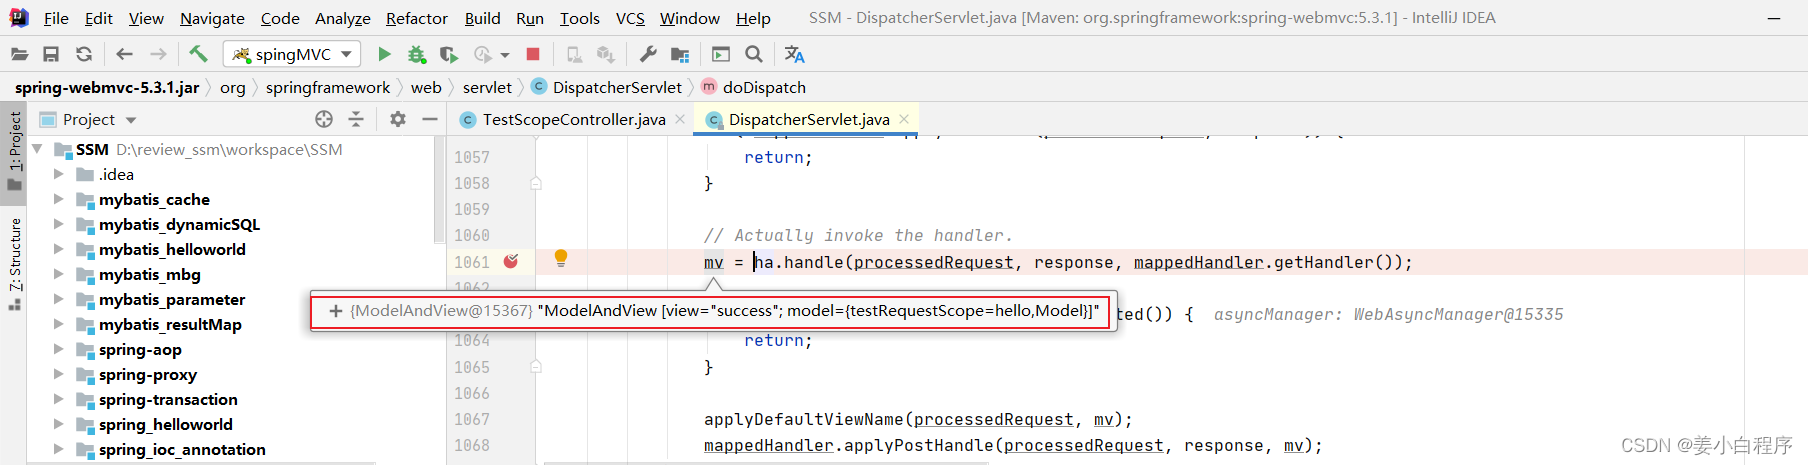Open Project Structure from the toolbar

point(680,54)
